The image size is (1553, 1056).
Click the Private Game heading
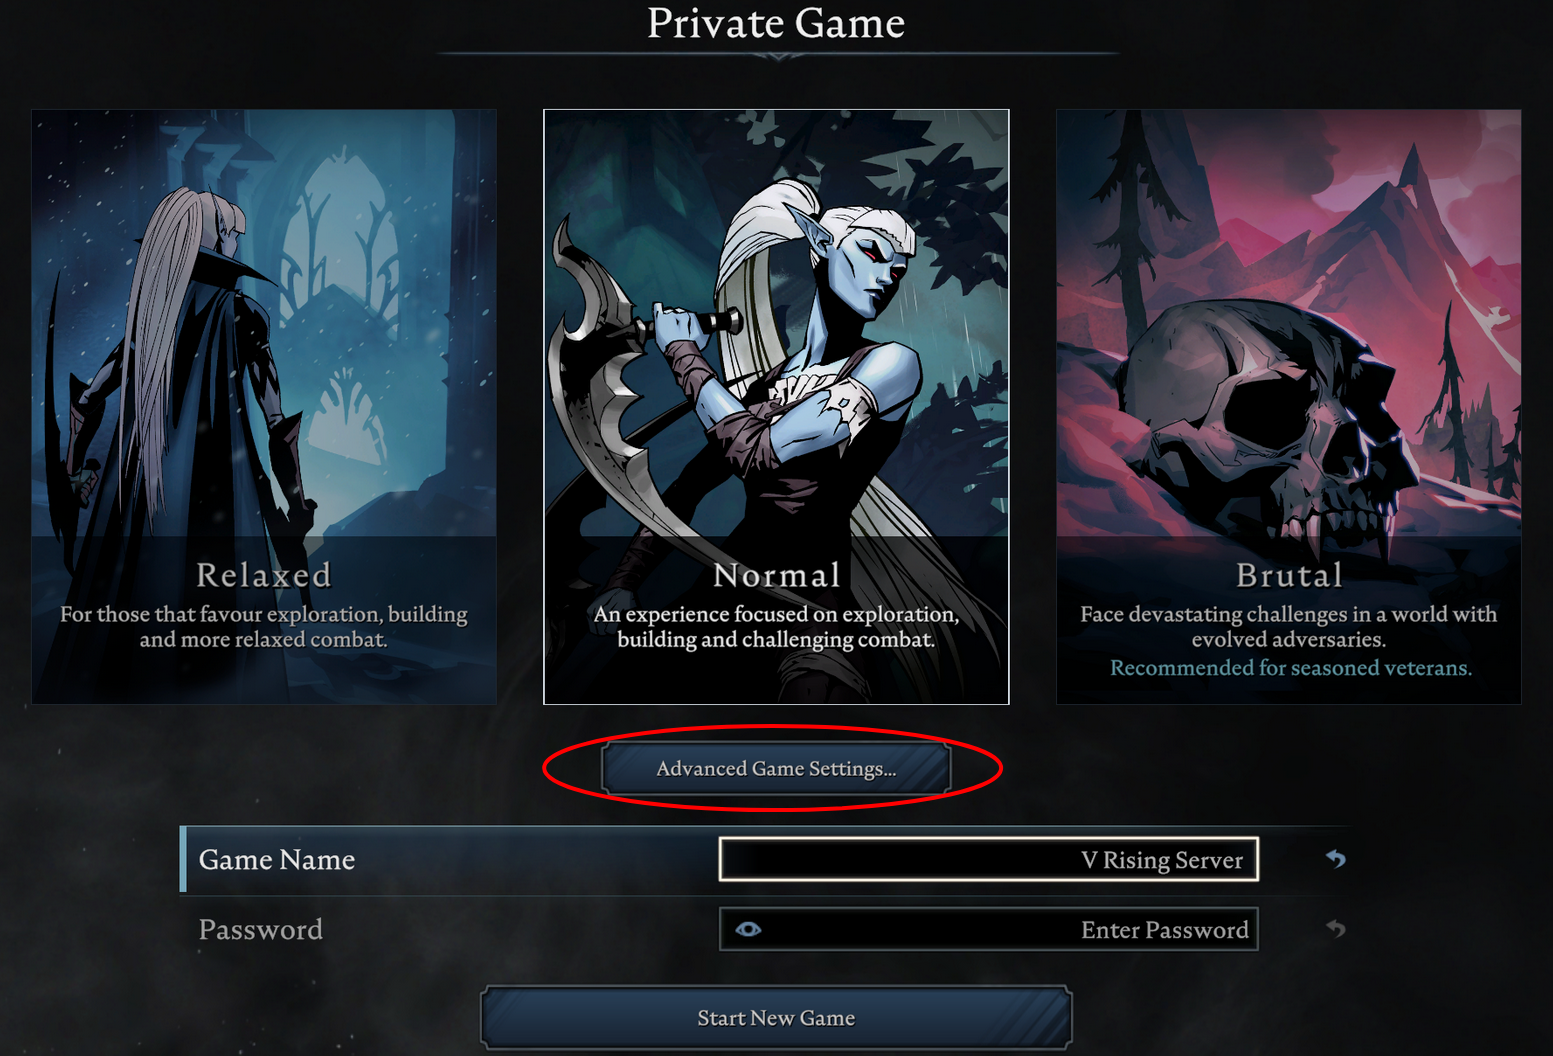(776, 22)
